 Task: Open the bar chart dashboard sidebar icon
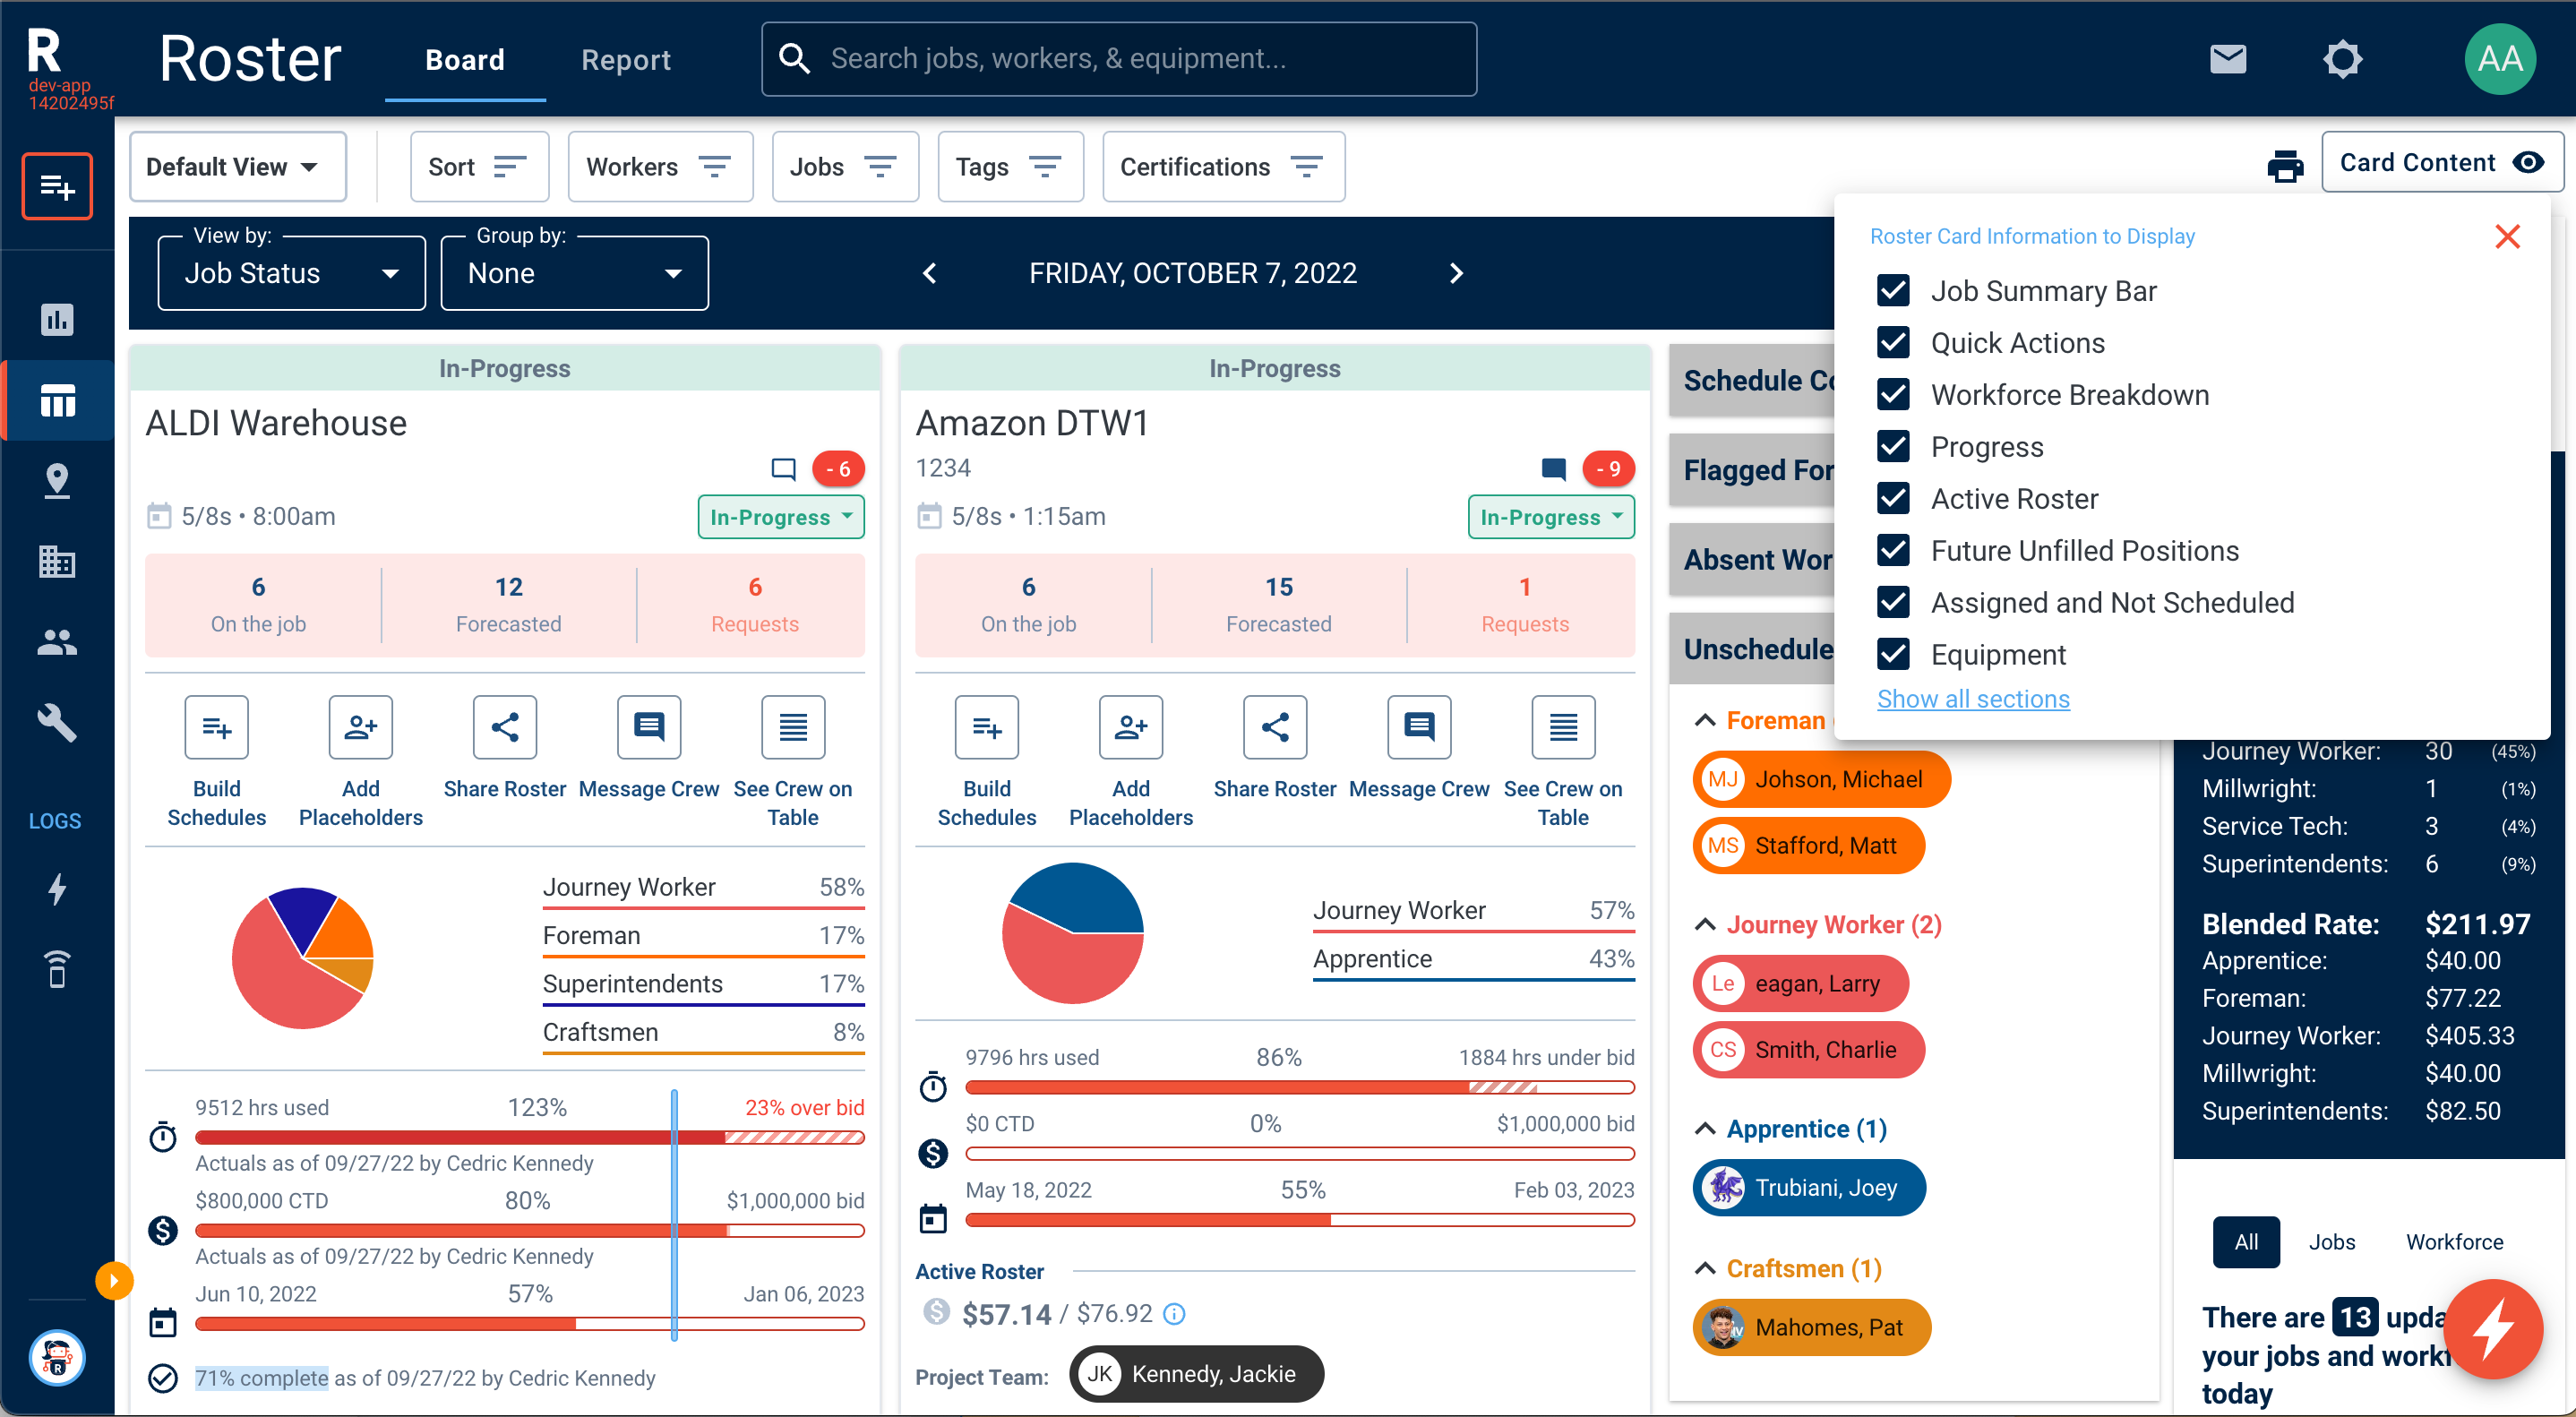click(x=57, y=320)
